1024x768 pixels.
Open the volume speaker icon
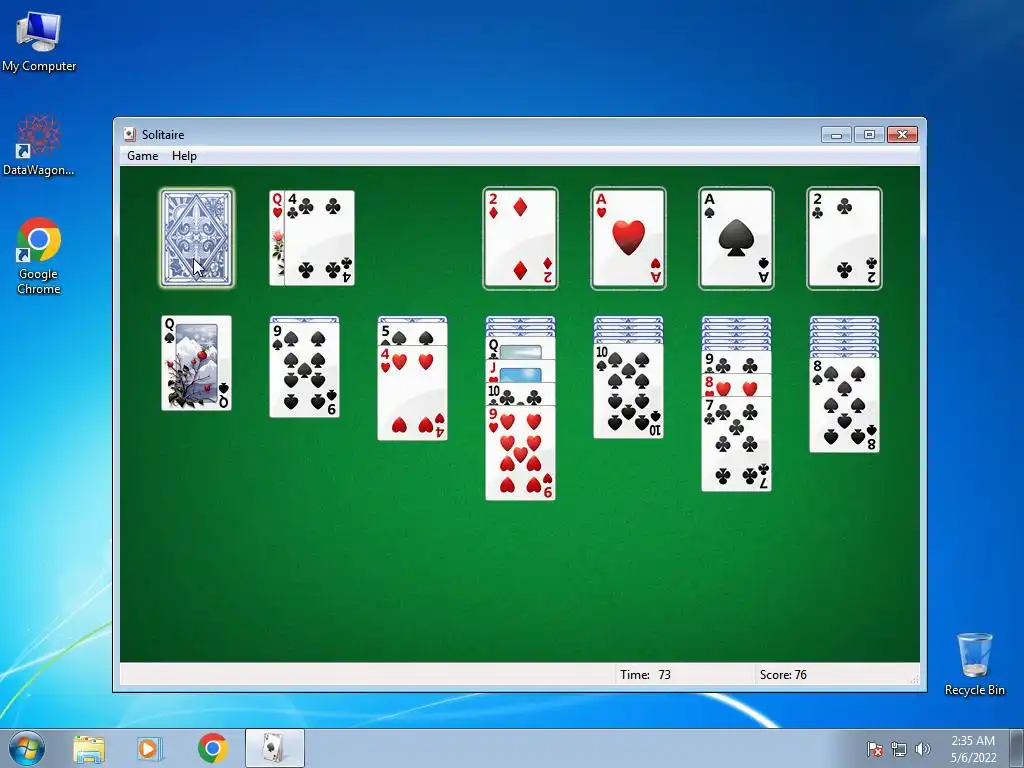pyautogui.click(x=922, y=749)
